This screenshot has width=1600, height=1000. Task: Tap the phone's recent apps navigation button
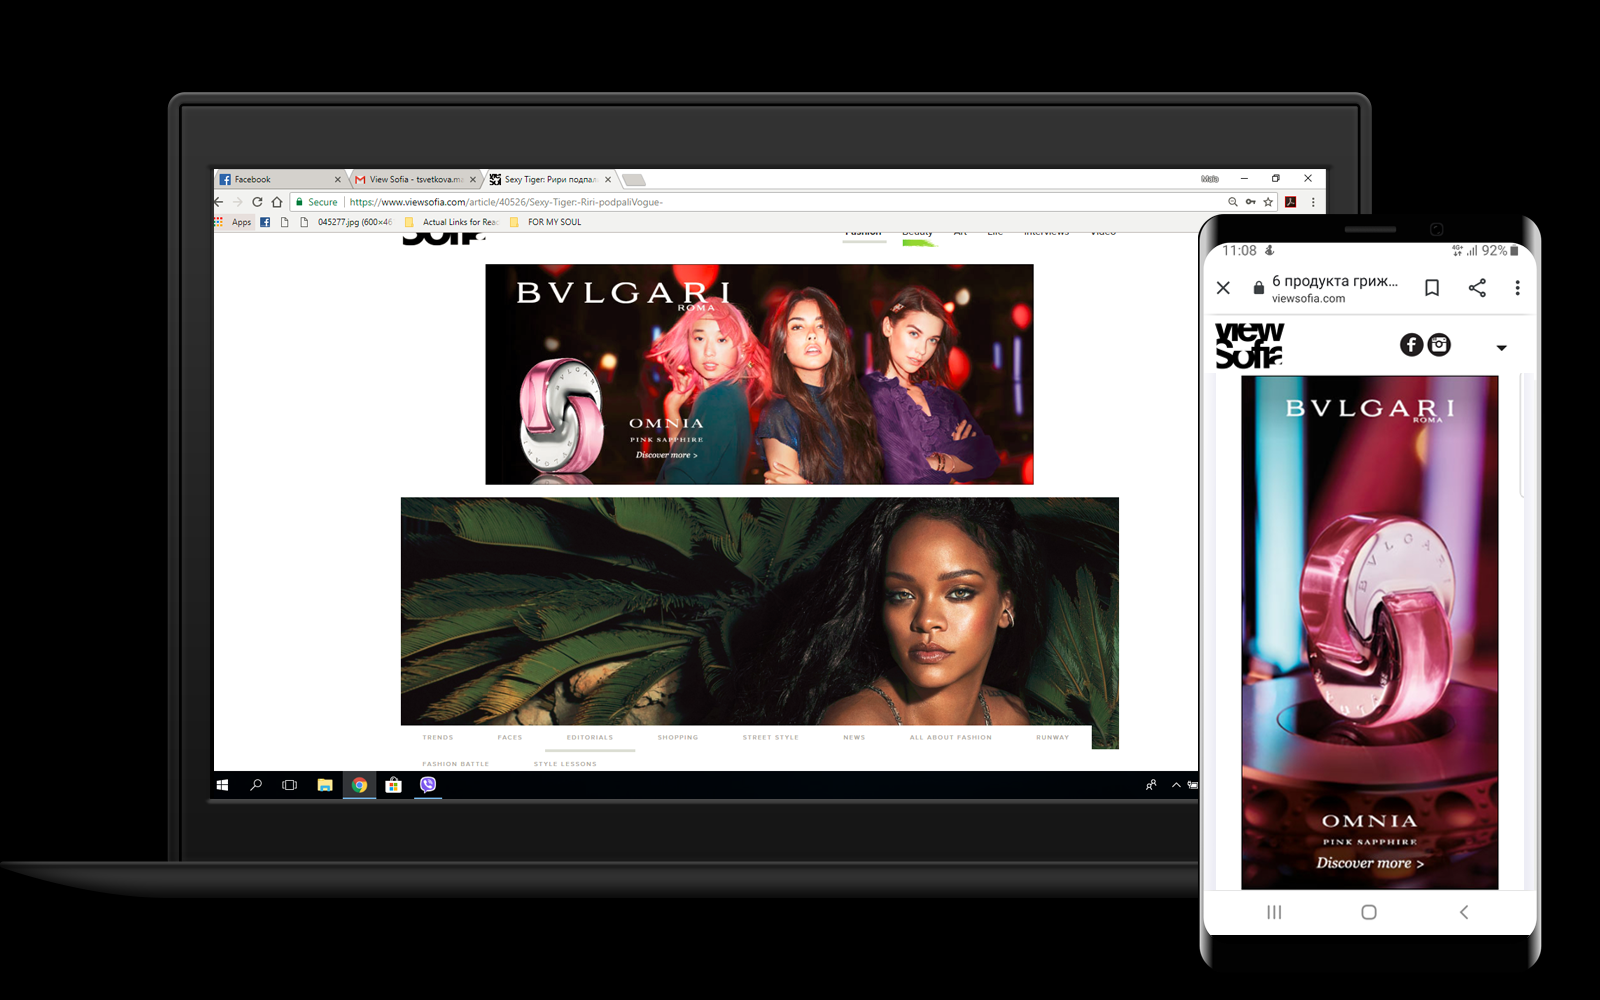(x=1274, y=912)
